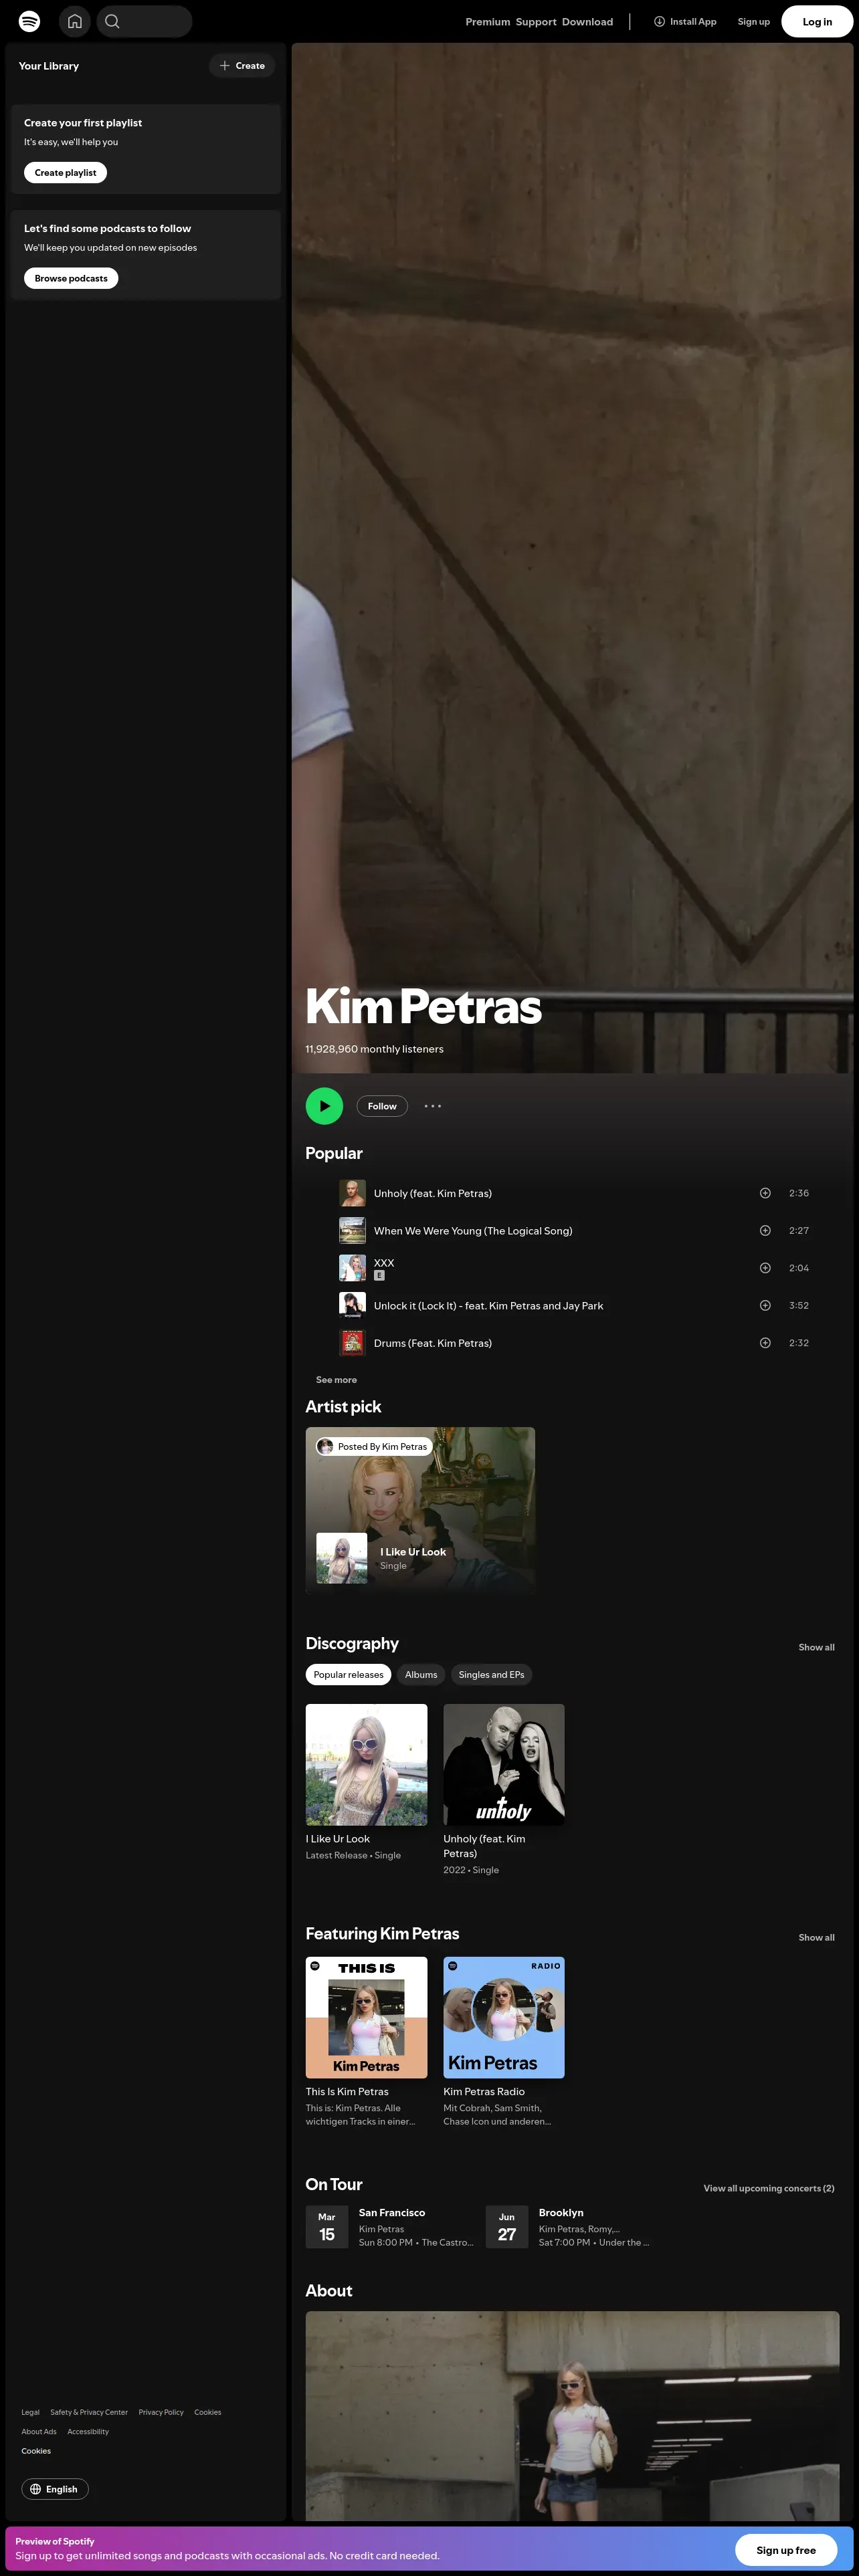The image size is (859, 2576).
Task: Click Show all in Featuring Kim Petras
Action: 816,1937
